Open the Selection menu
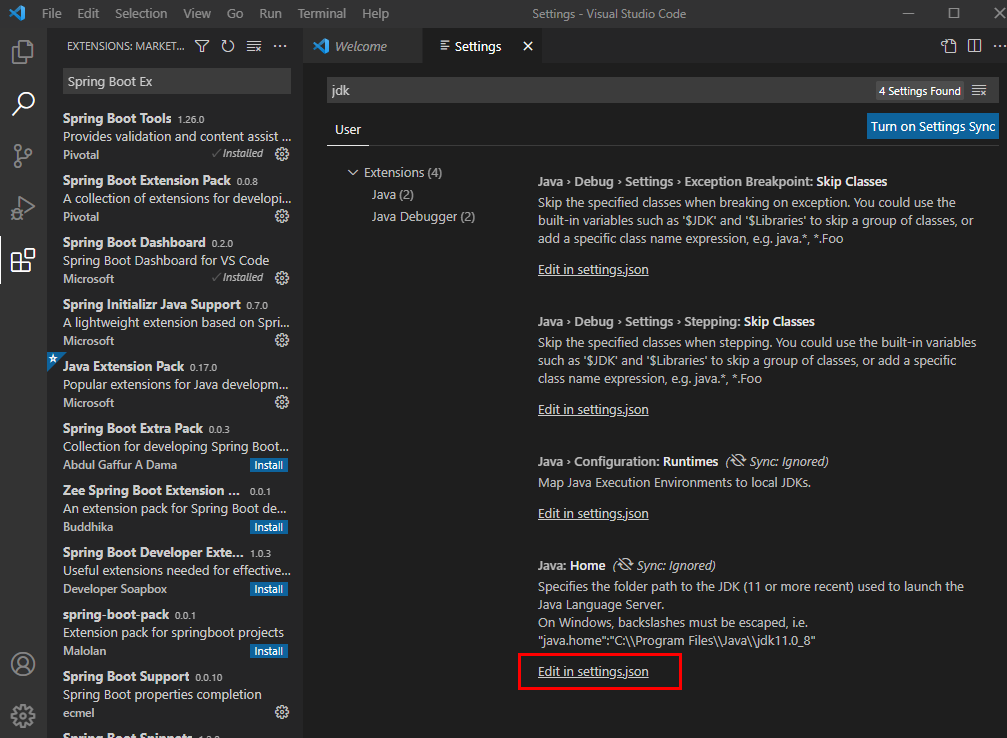1007x738 pixels. tap(141, 13)
